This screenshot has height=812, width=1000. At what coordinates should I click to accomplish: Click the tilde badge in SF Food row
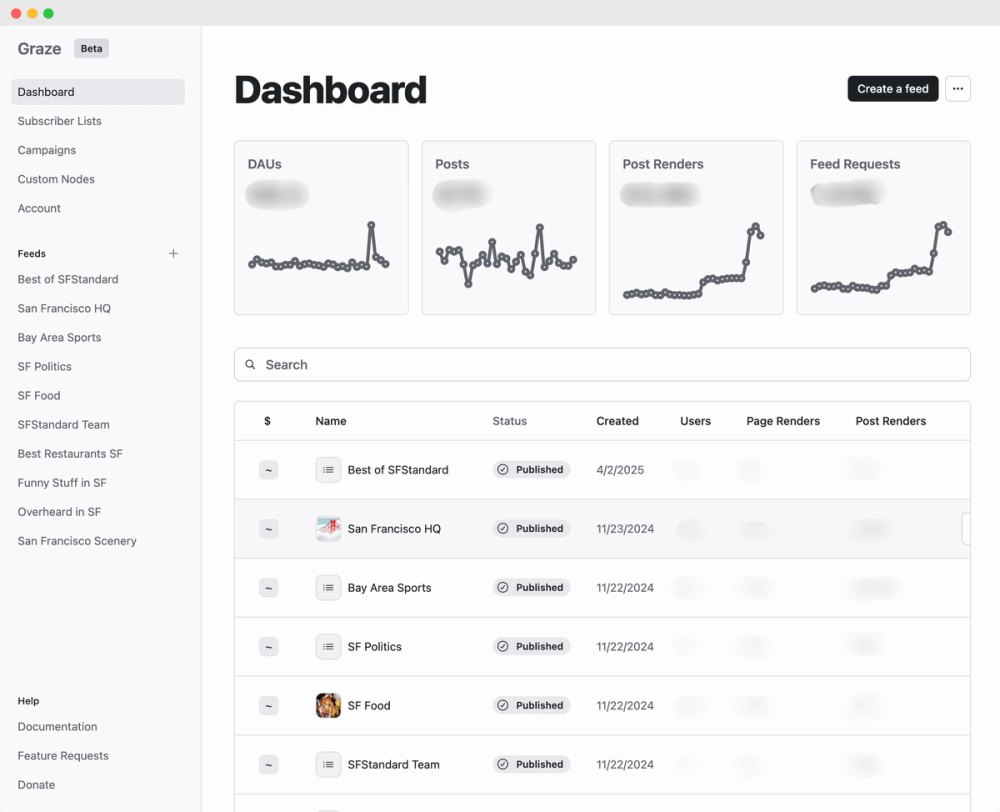click(268, 705)
